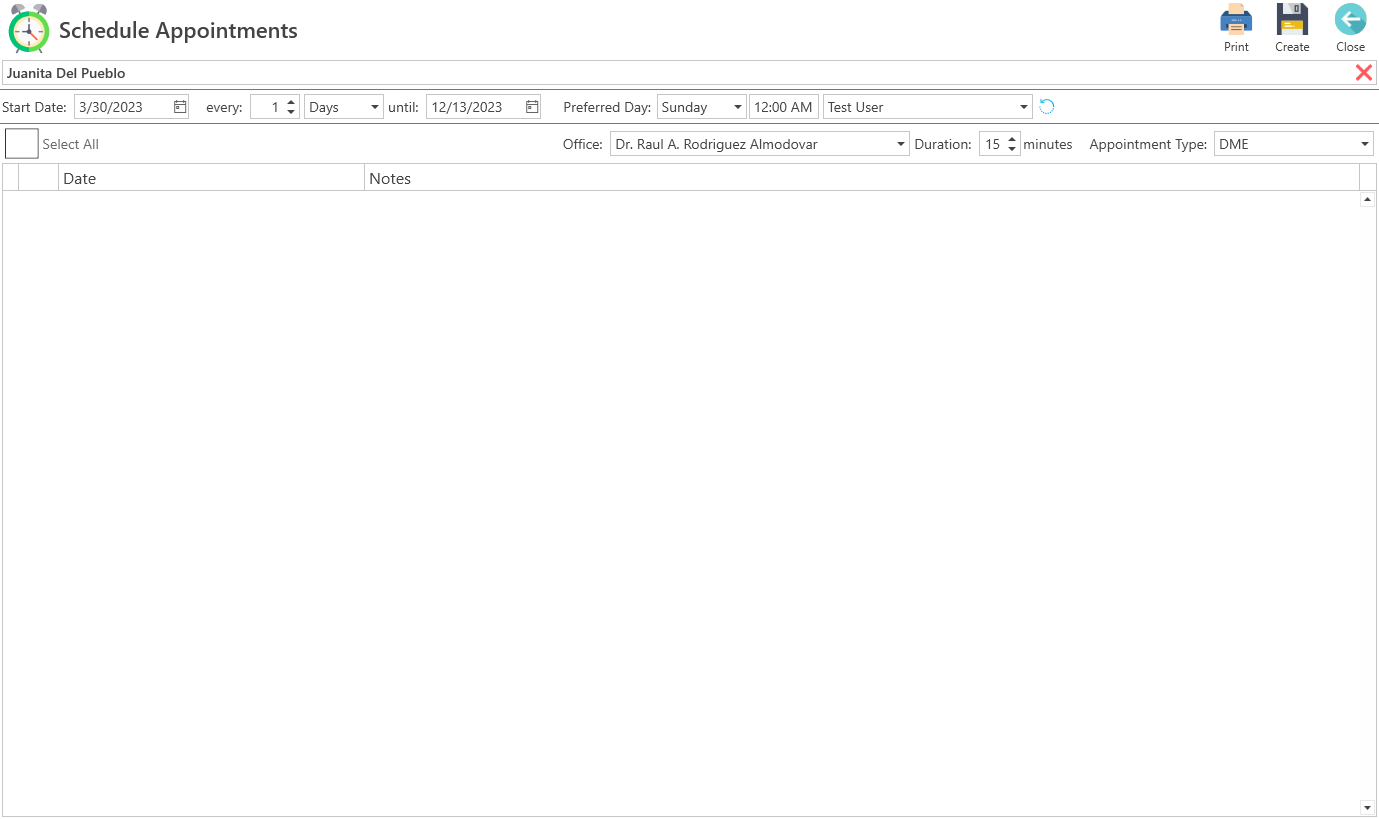Click the Date column header

211,178
